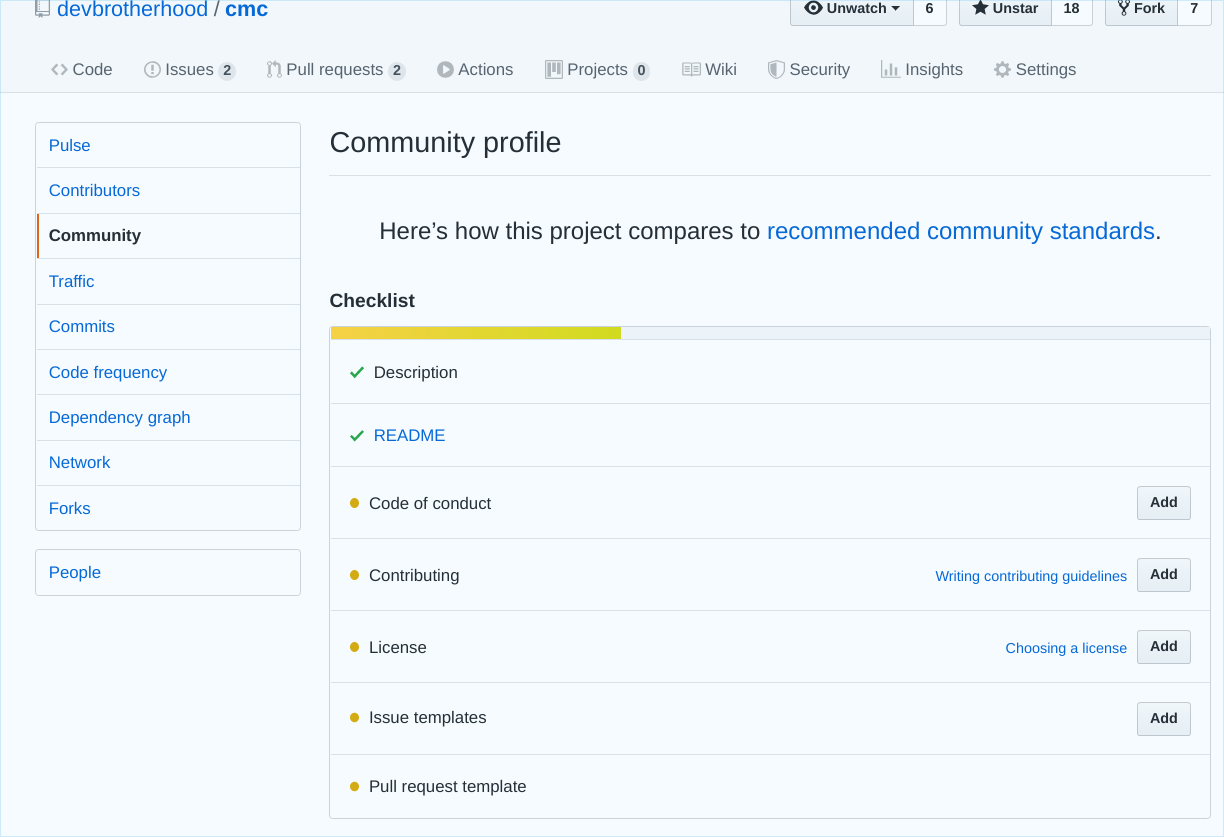The width and height of the screenshot is (1224, 837).
Task: Click the Community profile heading
Action: [x=445, y=143]
